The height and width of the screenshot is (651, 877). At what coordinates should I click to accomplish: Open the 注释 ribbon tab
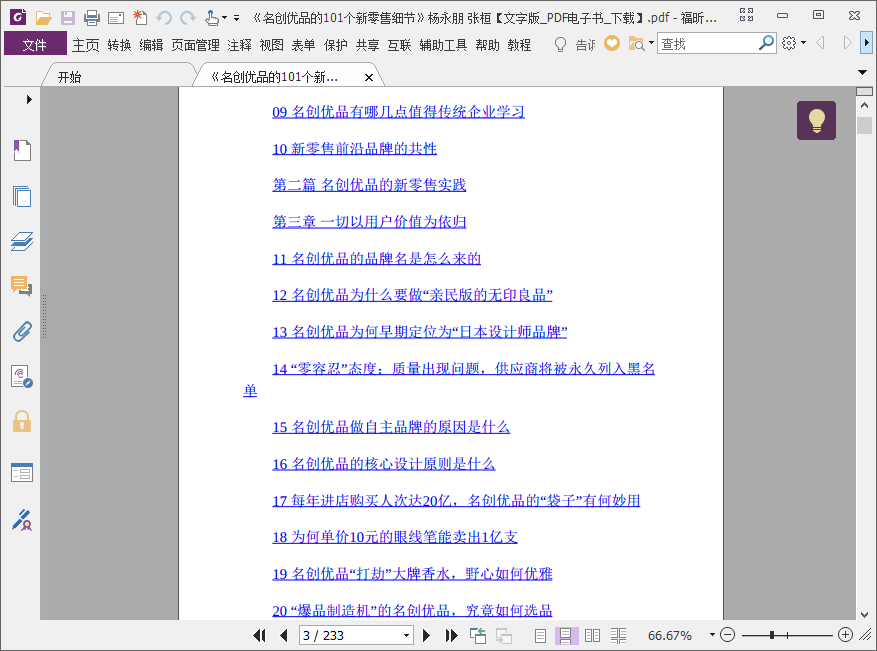[x=239, y=45]
